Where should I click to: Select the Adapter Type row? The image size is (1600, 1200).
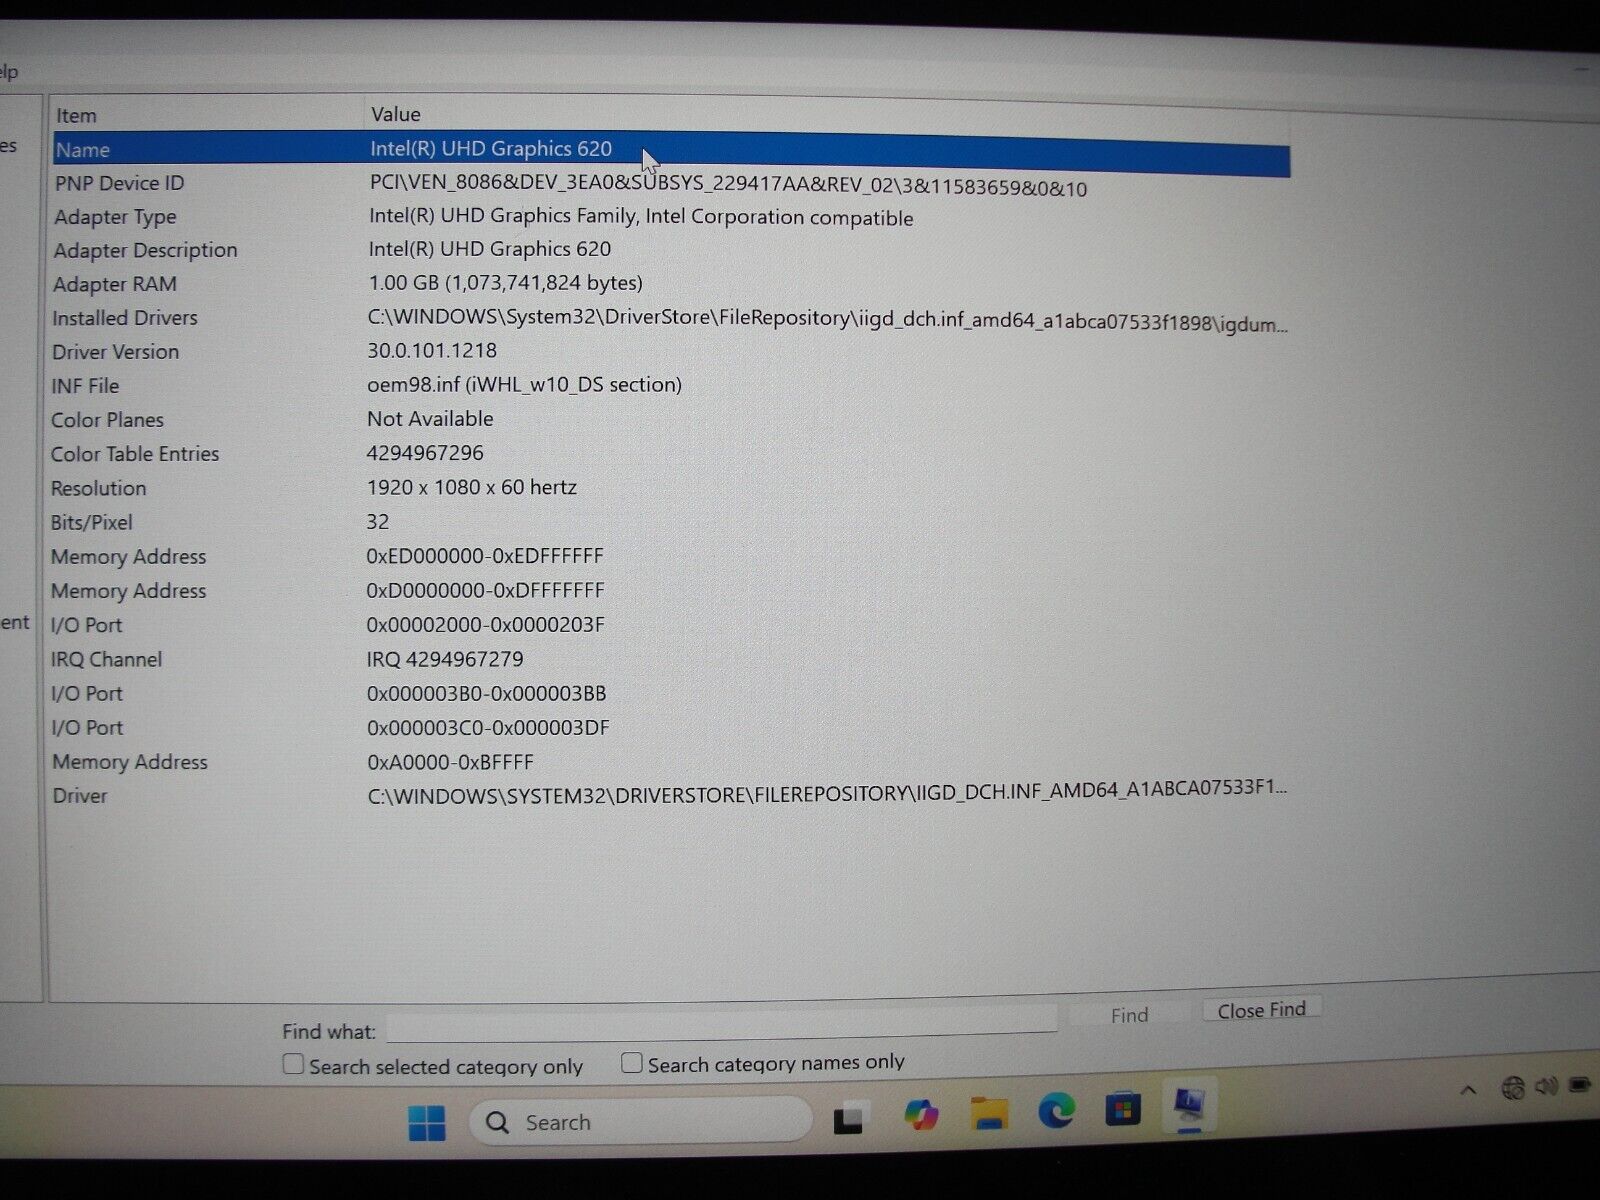[x=671, y=217]
